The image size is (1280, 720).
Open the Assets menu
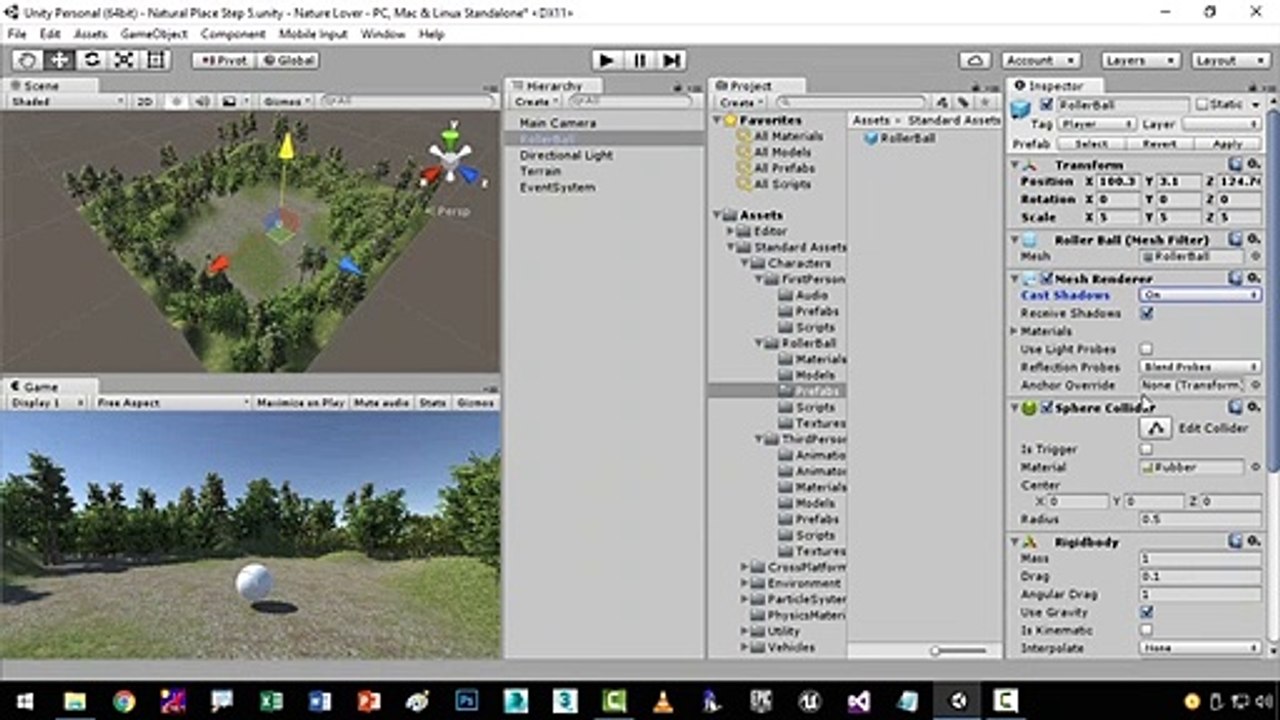tap(91, 34)
